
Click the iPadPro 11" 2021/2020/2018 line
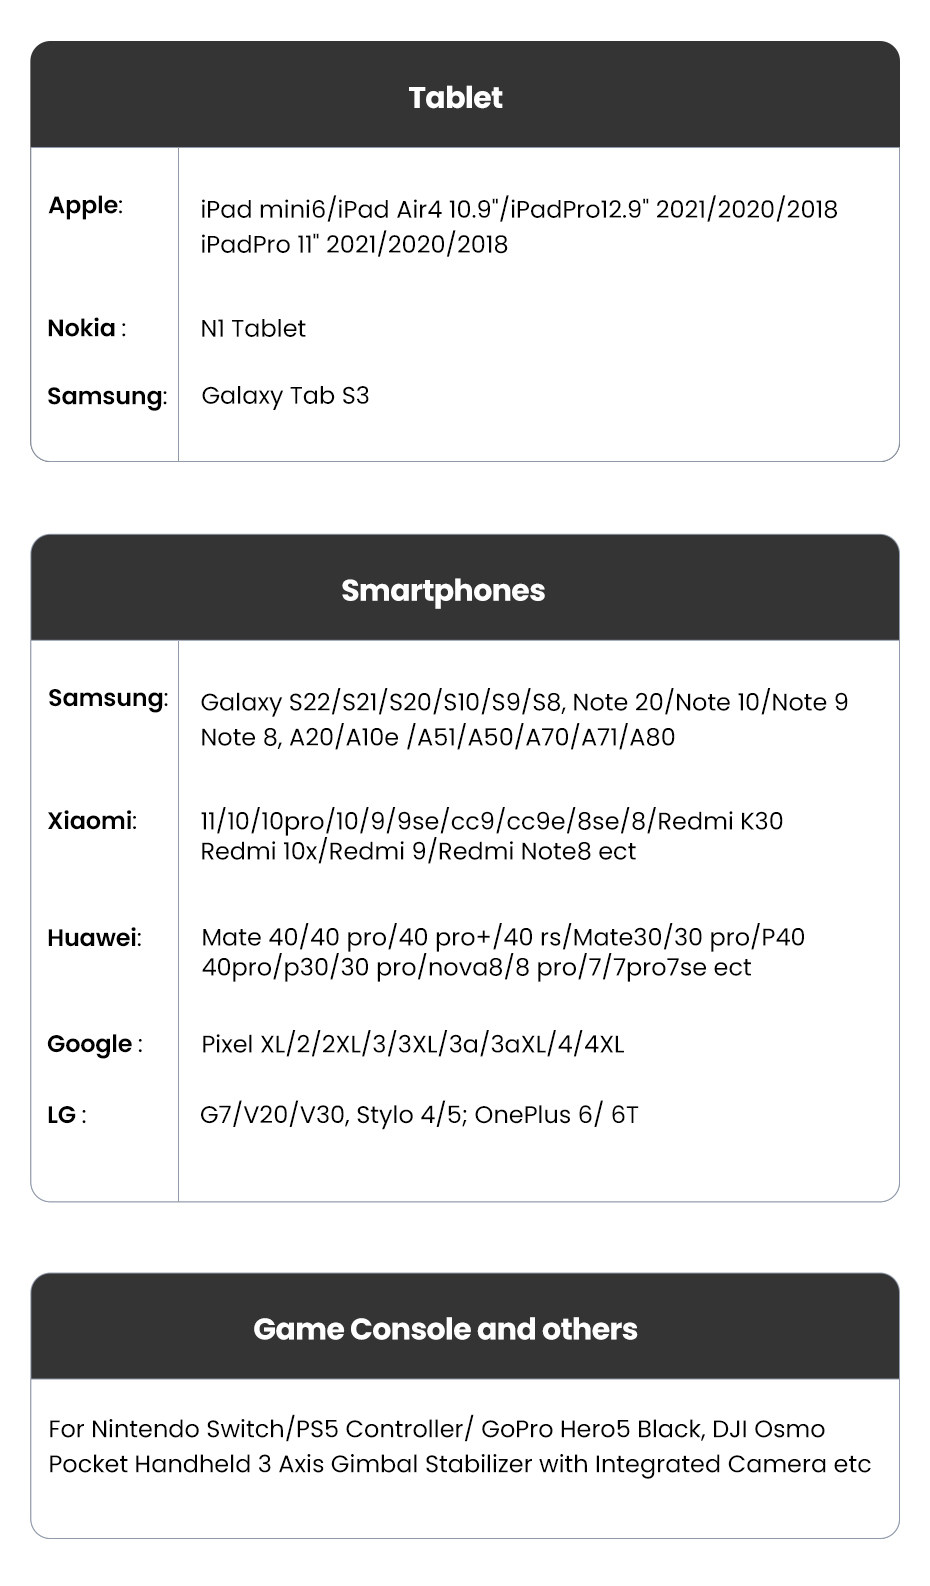[354, 245]
